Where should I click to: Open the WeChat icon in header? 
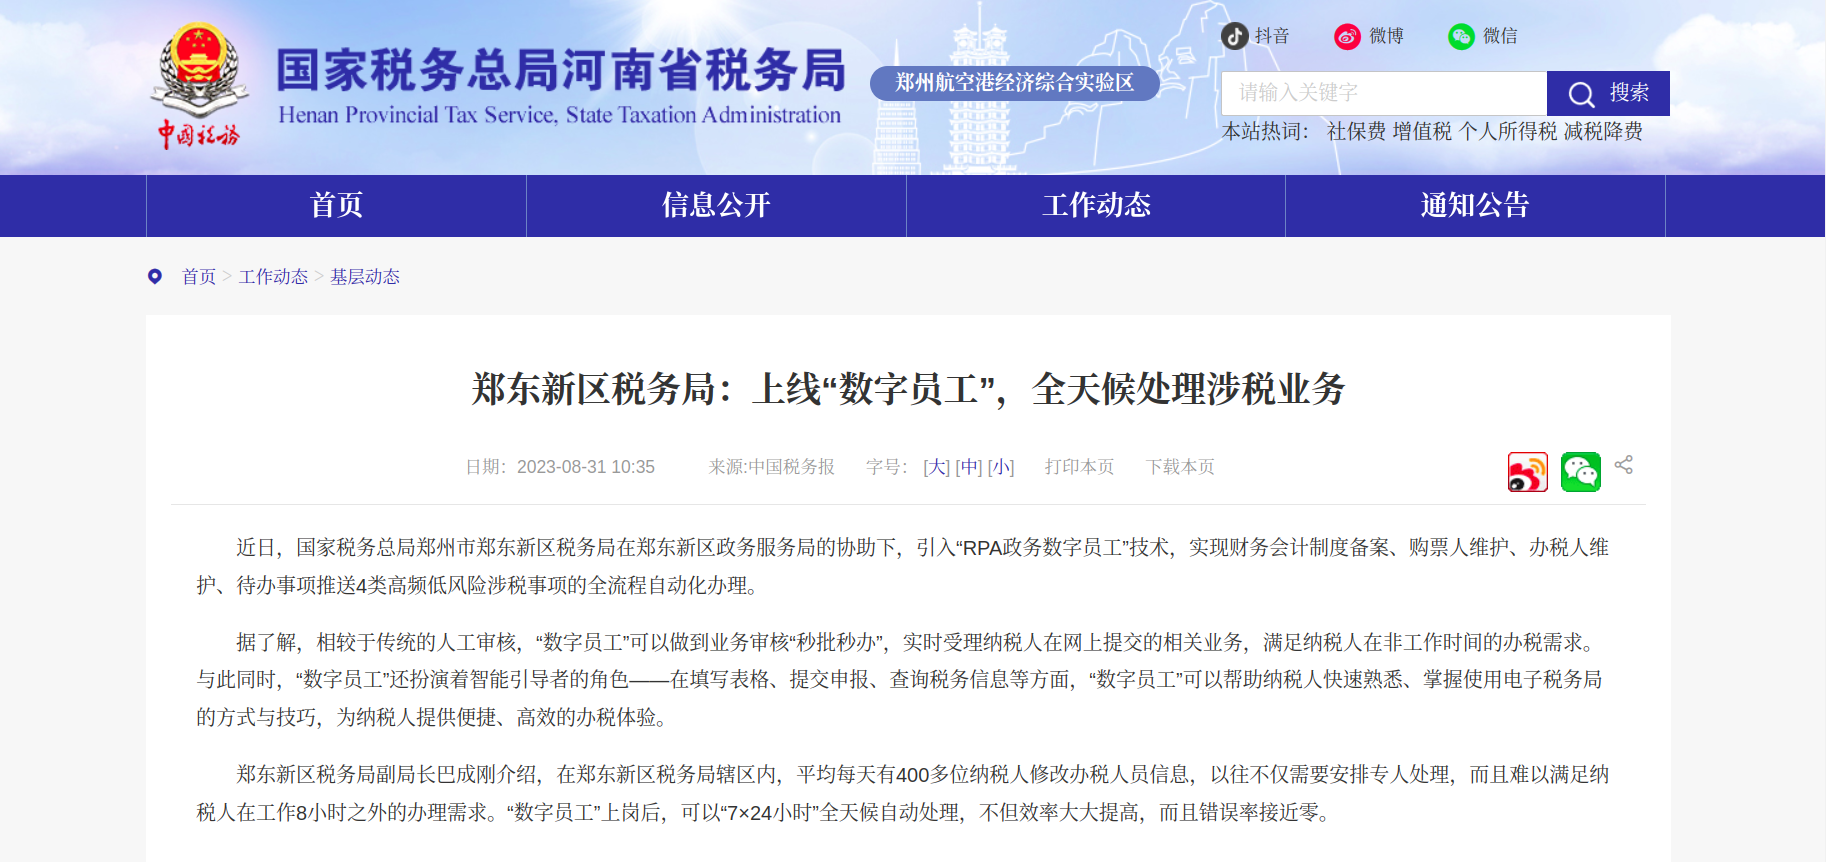point(1462,37)
